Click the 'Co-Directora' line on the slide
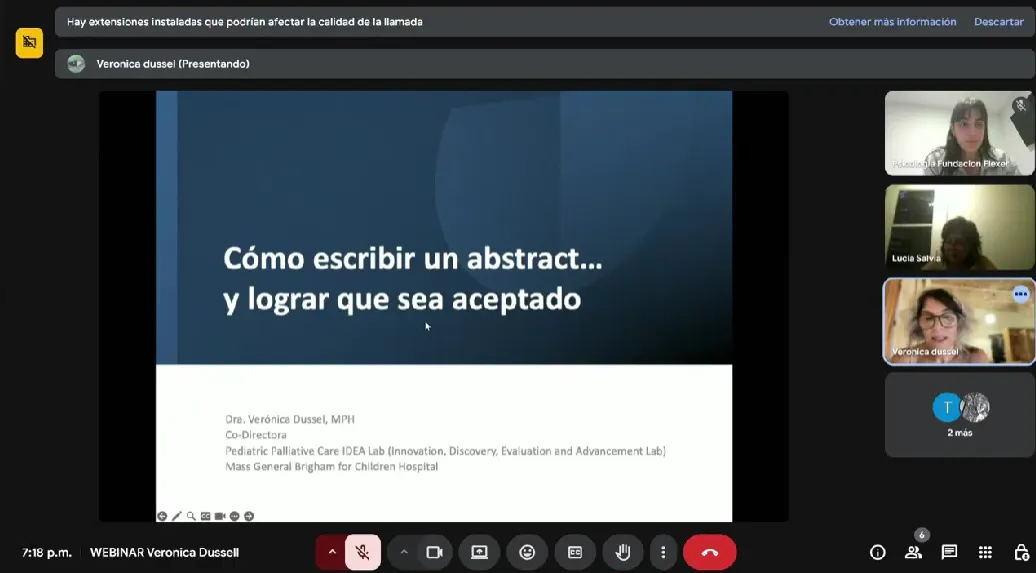 [256, 435]
